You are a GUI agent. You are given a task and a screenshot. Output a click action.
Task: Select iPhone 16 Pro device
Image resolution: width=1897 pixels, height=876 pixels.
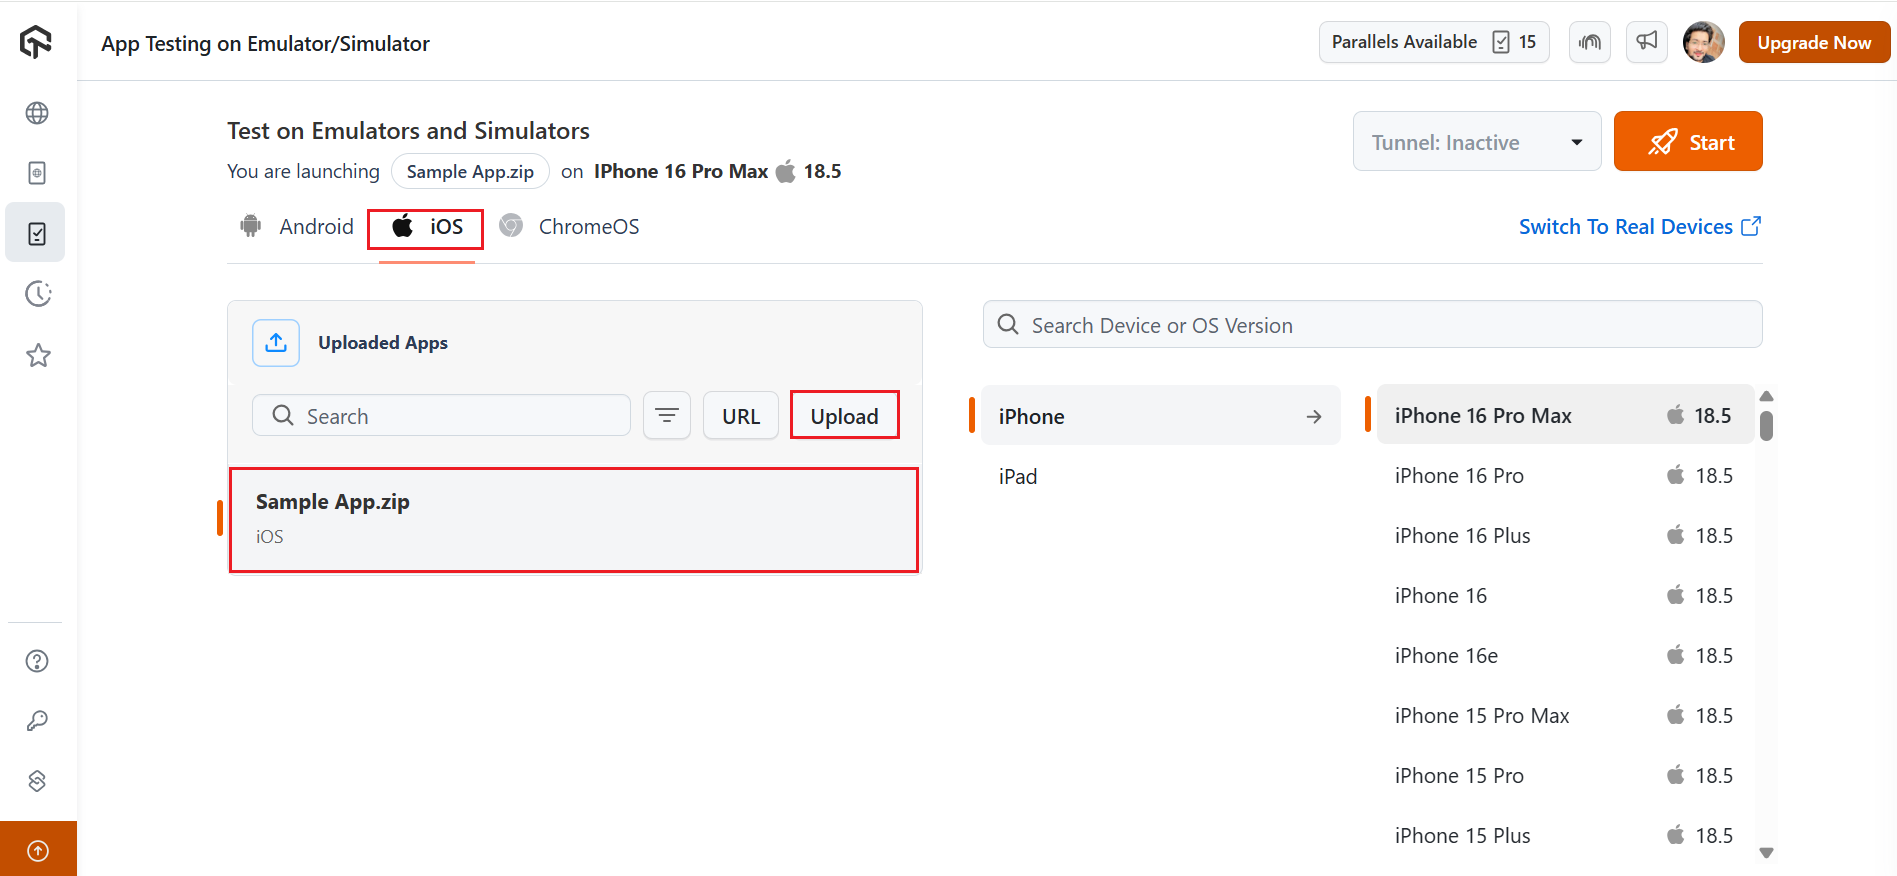click(x=1565, y=475)
